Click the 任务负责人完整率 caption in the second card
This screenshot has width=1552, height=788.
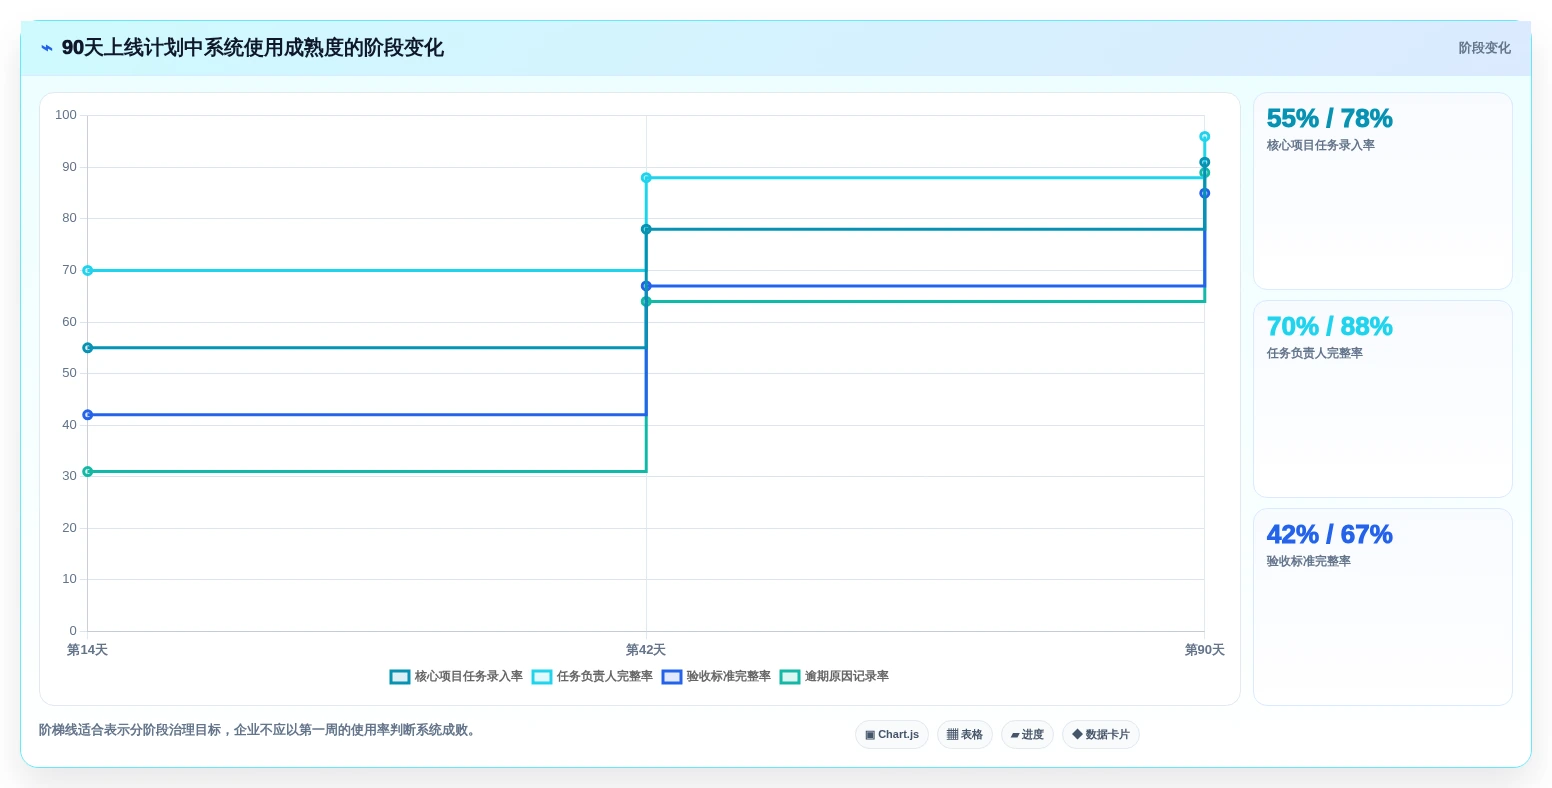pyautogui.click(x=1314, y=354)
